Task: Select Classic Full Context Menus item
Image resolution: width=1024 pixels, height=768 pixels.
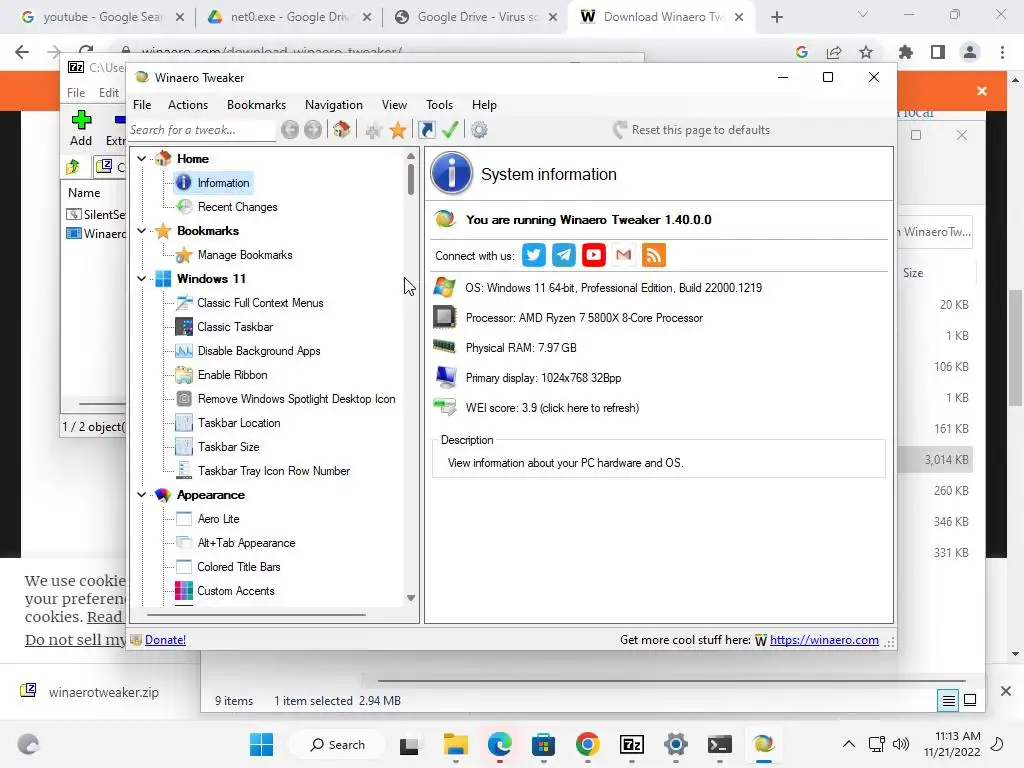Action: coord(260,303)
